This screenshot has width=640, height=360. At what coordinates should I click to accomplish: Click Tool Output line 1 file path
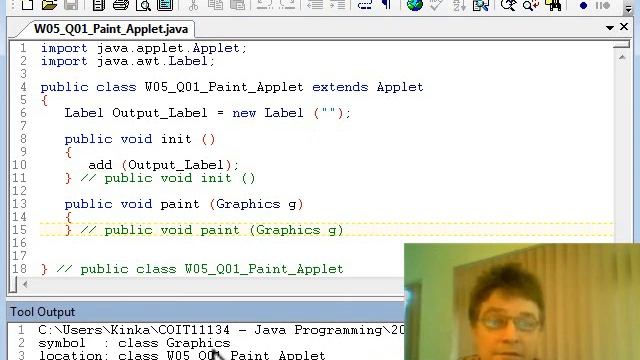[220, 330]
